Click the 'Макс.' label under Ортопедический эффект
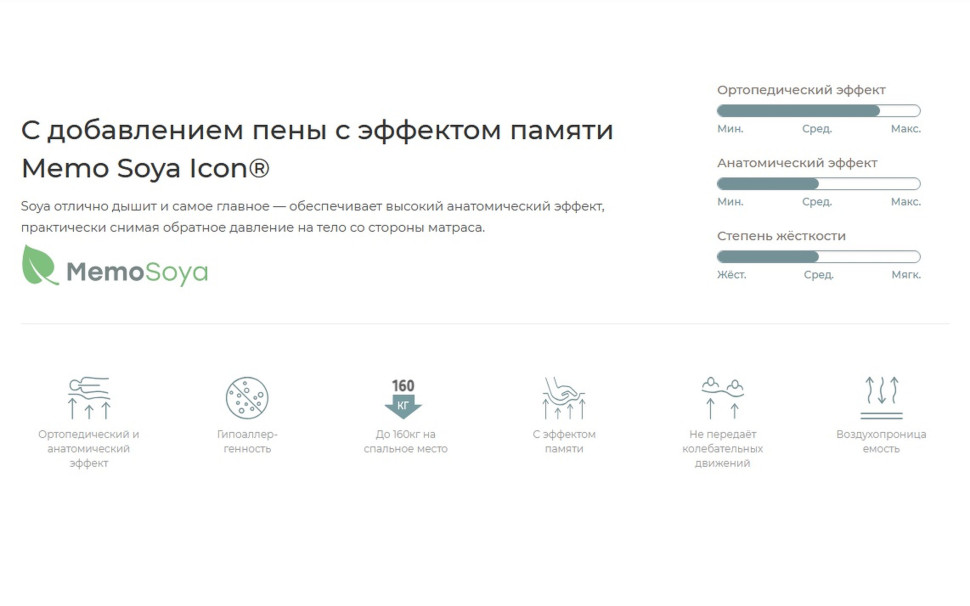This screenshot has height=606, width=970. [x=905, y=129]
